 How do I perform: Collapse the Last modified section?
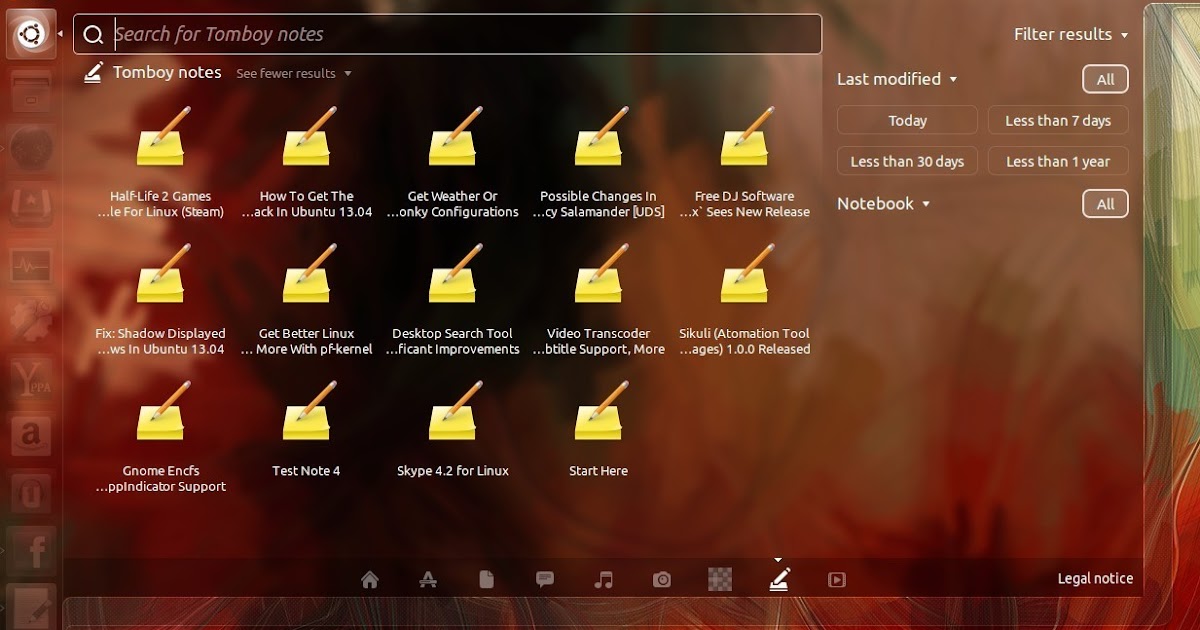(x=897, y=79)
